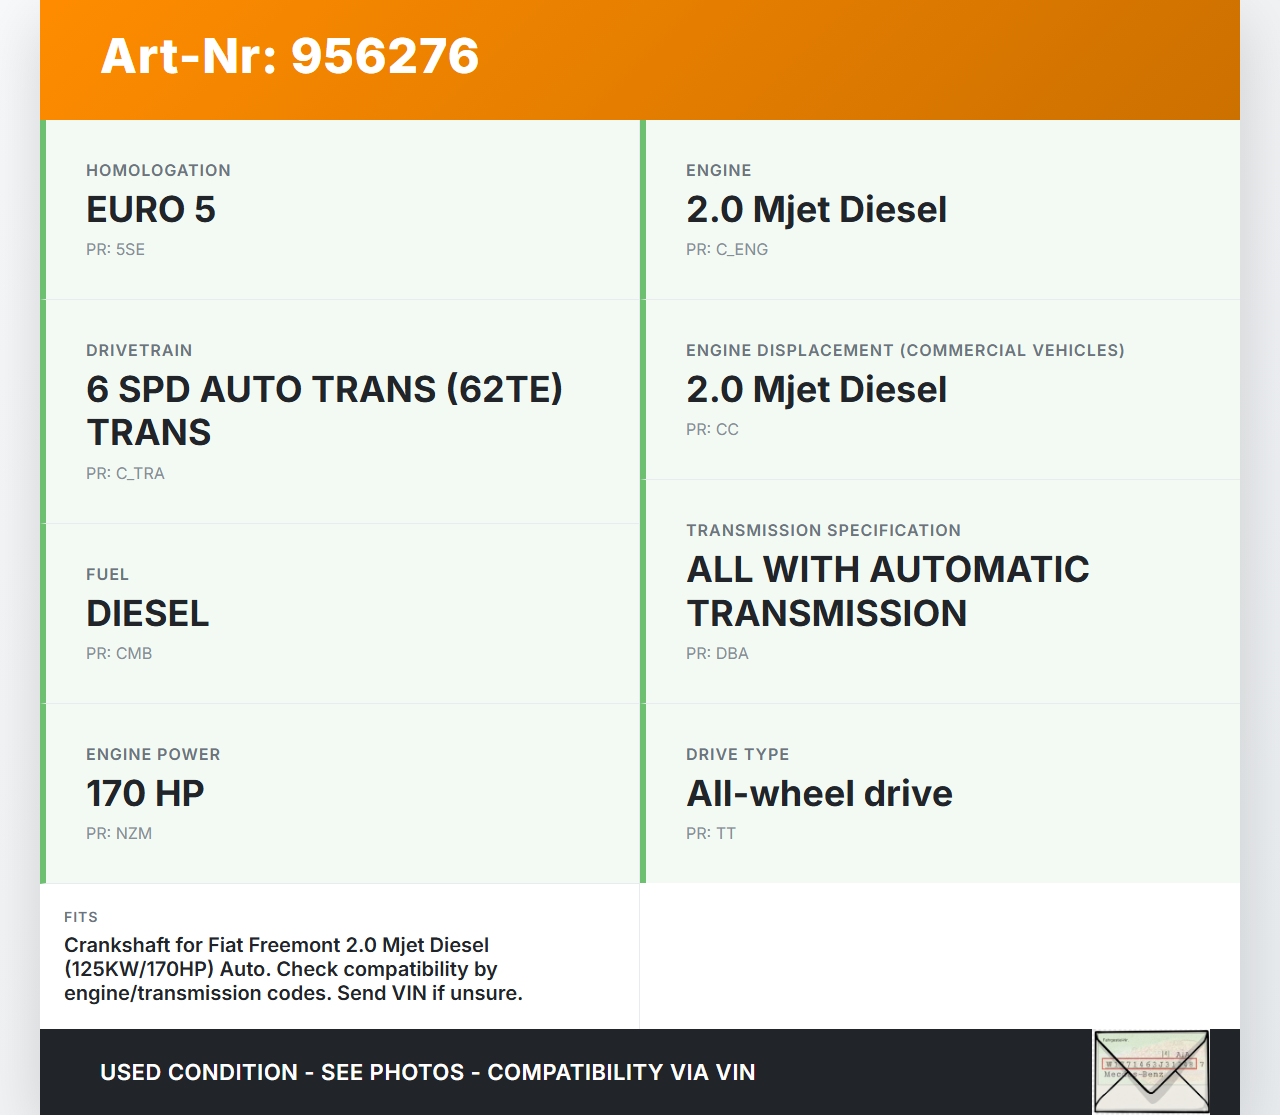Click the PR: TT code

[x=711, y=834]
